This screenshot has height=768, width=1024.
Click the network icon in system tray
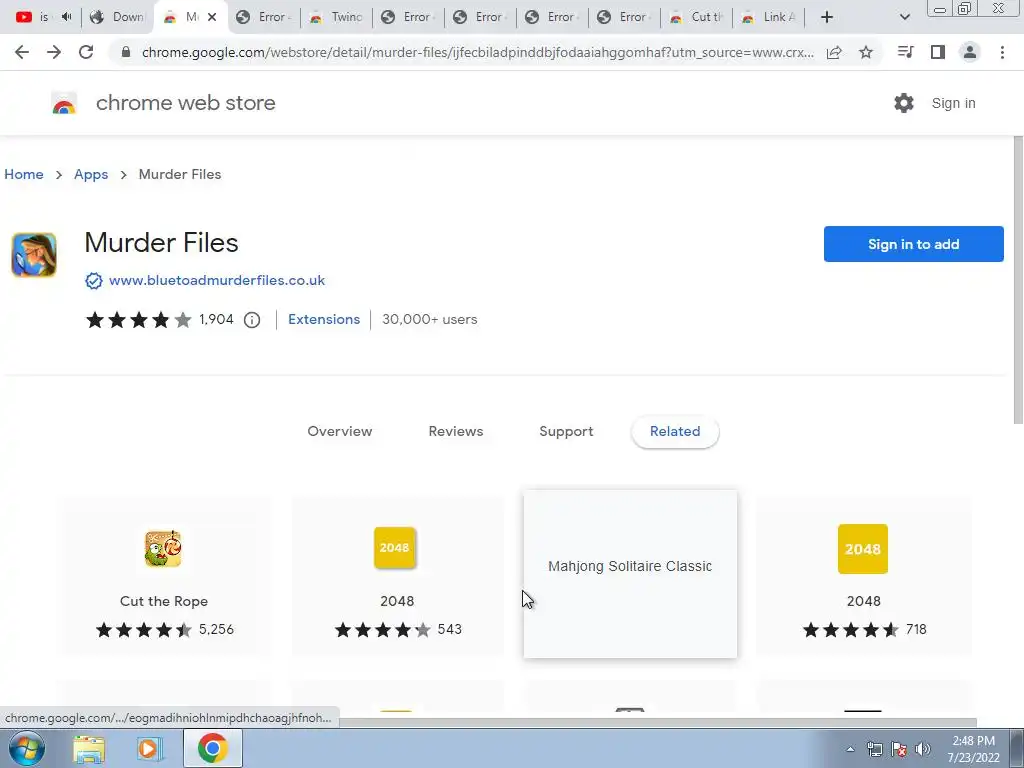[x=874, y=749]
